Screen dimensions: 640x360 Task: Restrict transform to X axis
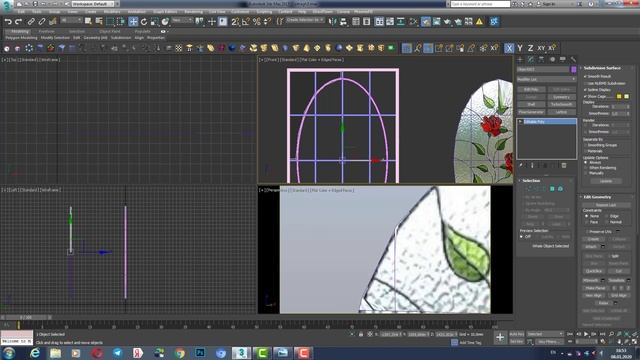[x=509, y=48]
